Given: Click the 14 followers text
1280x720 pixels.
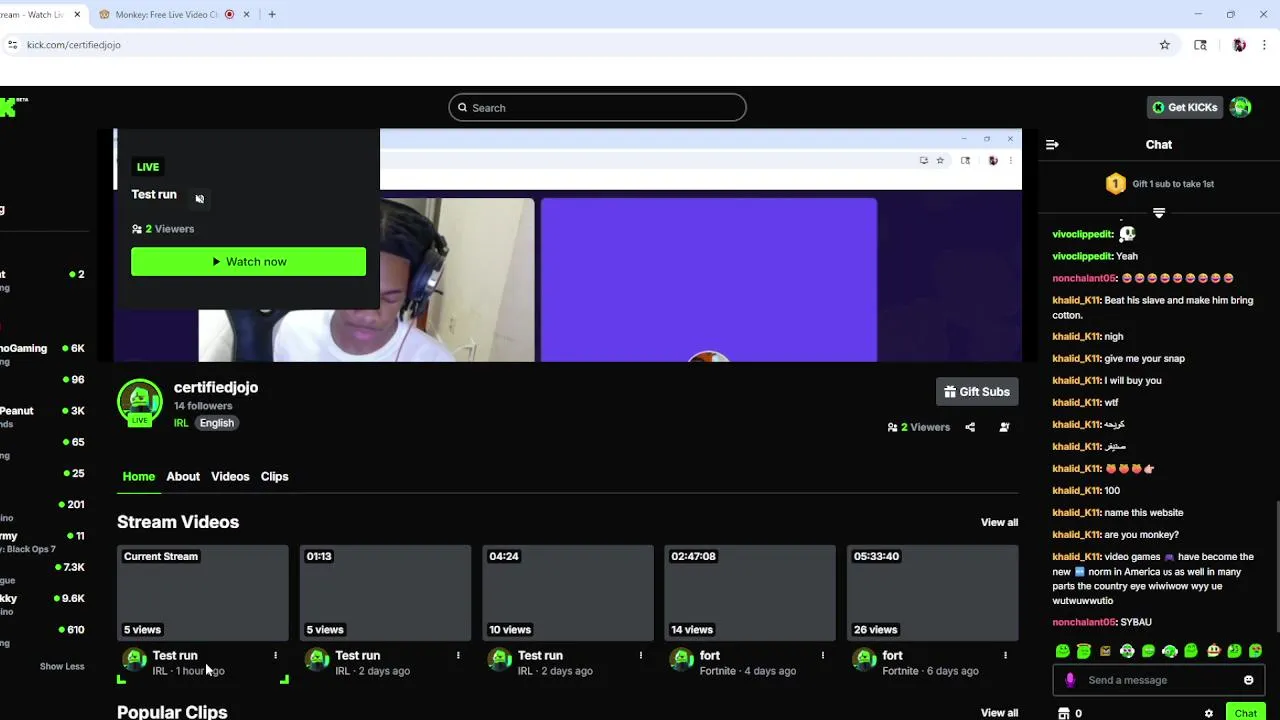Looking at the screenshot, I should coord(203,406).
